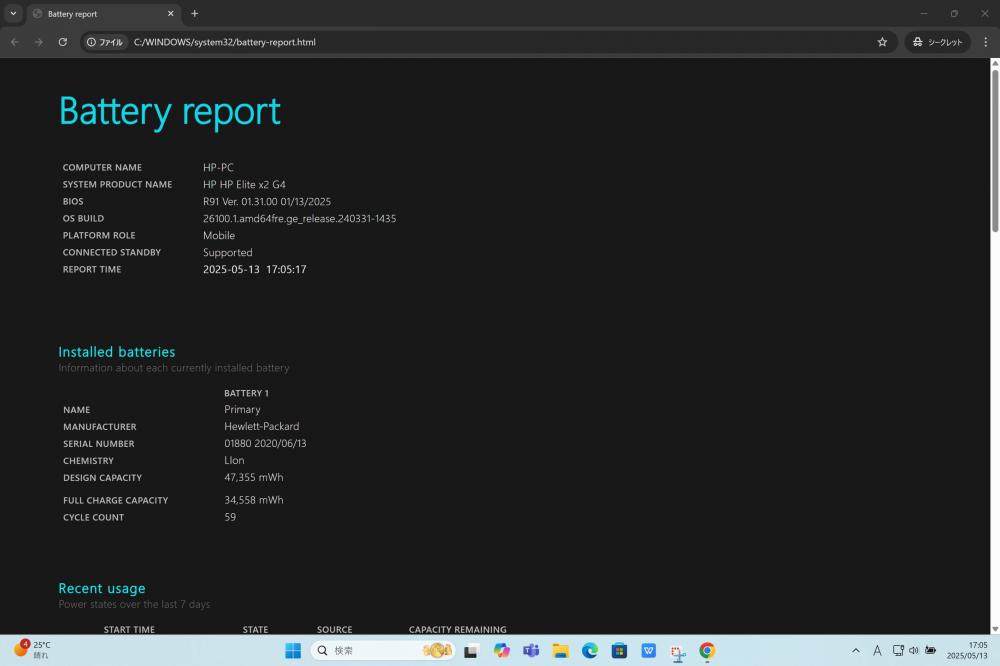This screenshot has height=666, width=1000.
Task: Open the clock and date 17:05
Action: point(967,651)
